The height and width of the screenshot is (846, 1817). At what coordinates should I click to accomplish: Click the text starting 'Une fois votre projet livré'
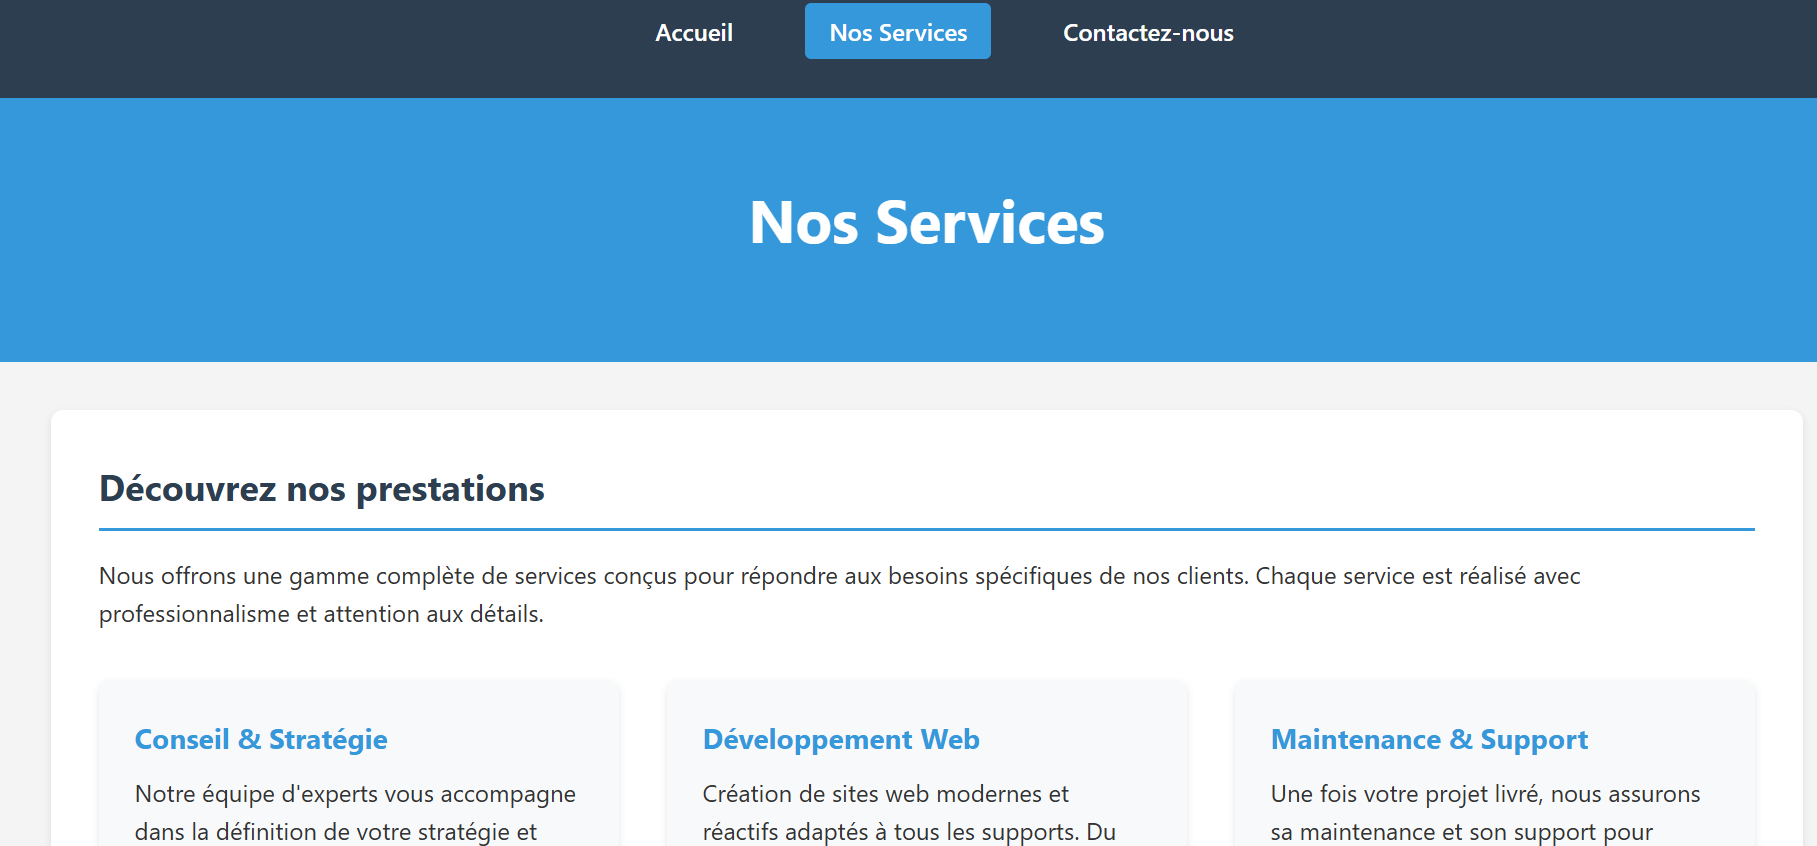[x=1484, y=794]
